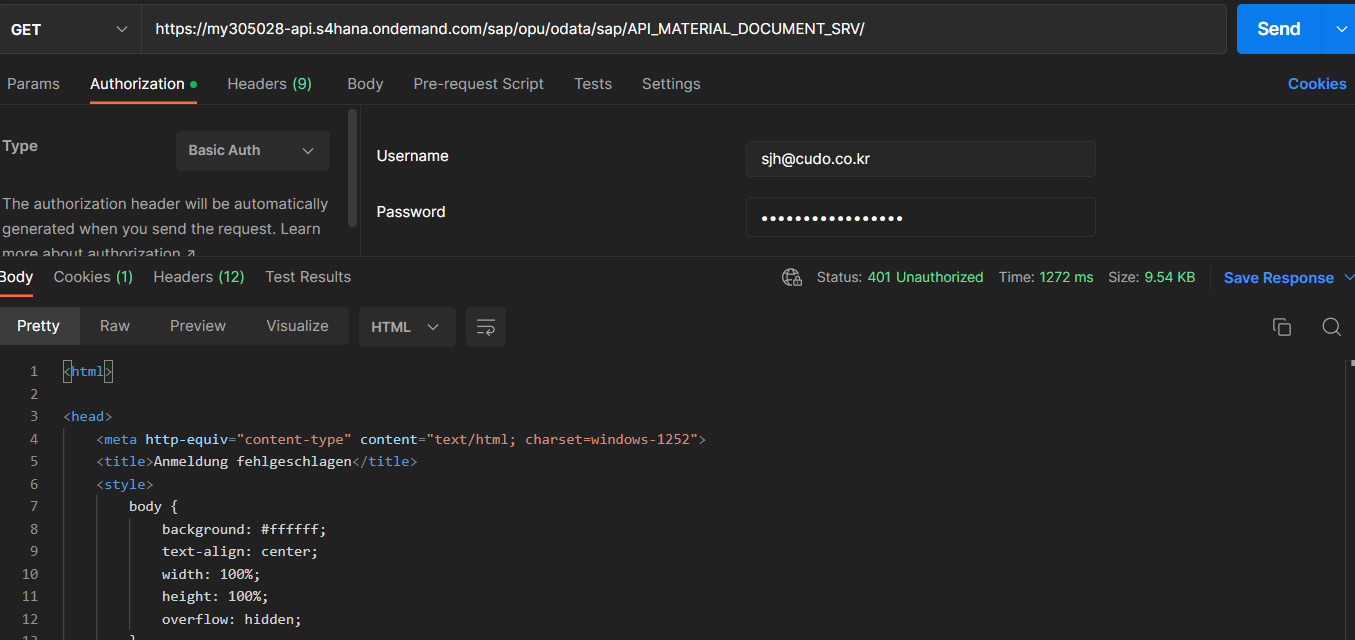Image resolution: width=1355 pixels, height=640 pixels.
Task: Expand the Send button arrow options
Action: coord(1340,29)
